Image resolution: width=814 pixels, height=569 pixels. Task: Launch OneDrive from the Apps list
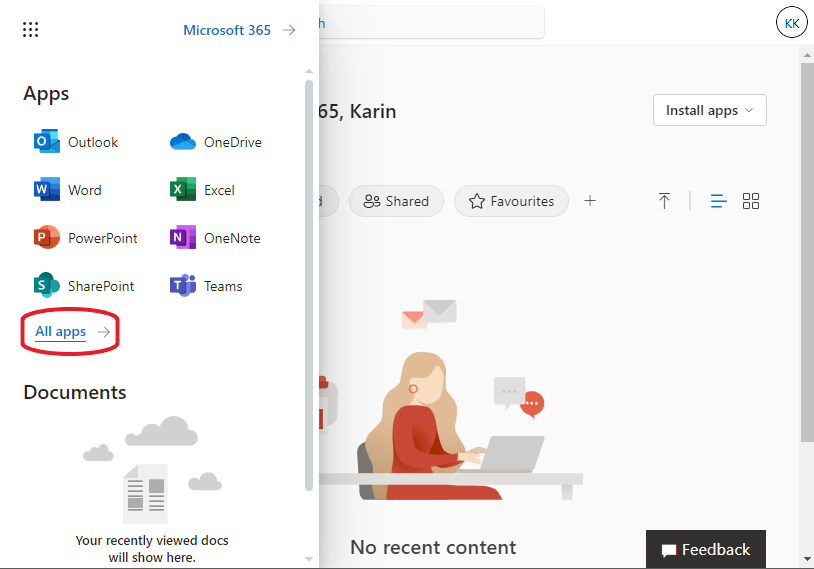tap(216, 142)
